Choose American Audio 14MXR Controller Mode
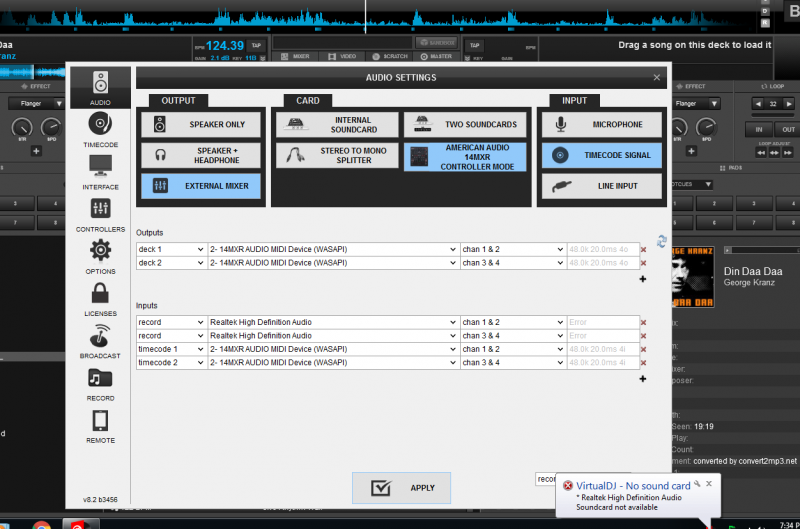Viewport: 800px width, 529px height. click(465, 157)
